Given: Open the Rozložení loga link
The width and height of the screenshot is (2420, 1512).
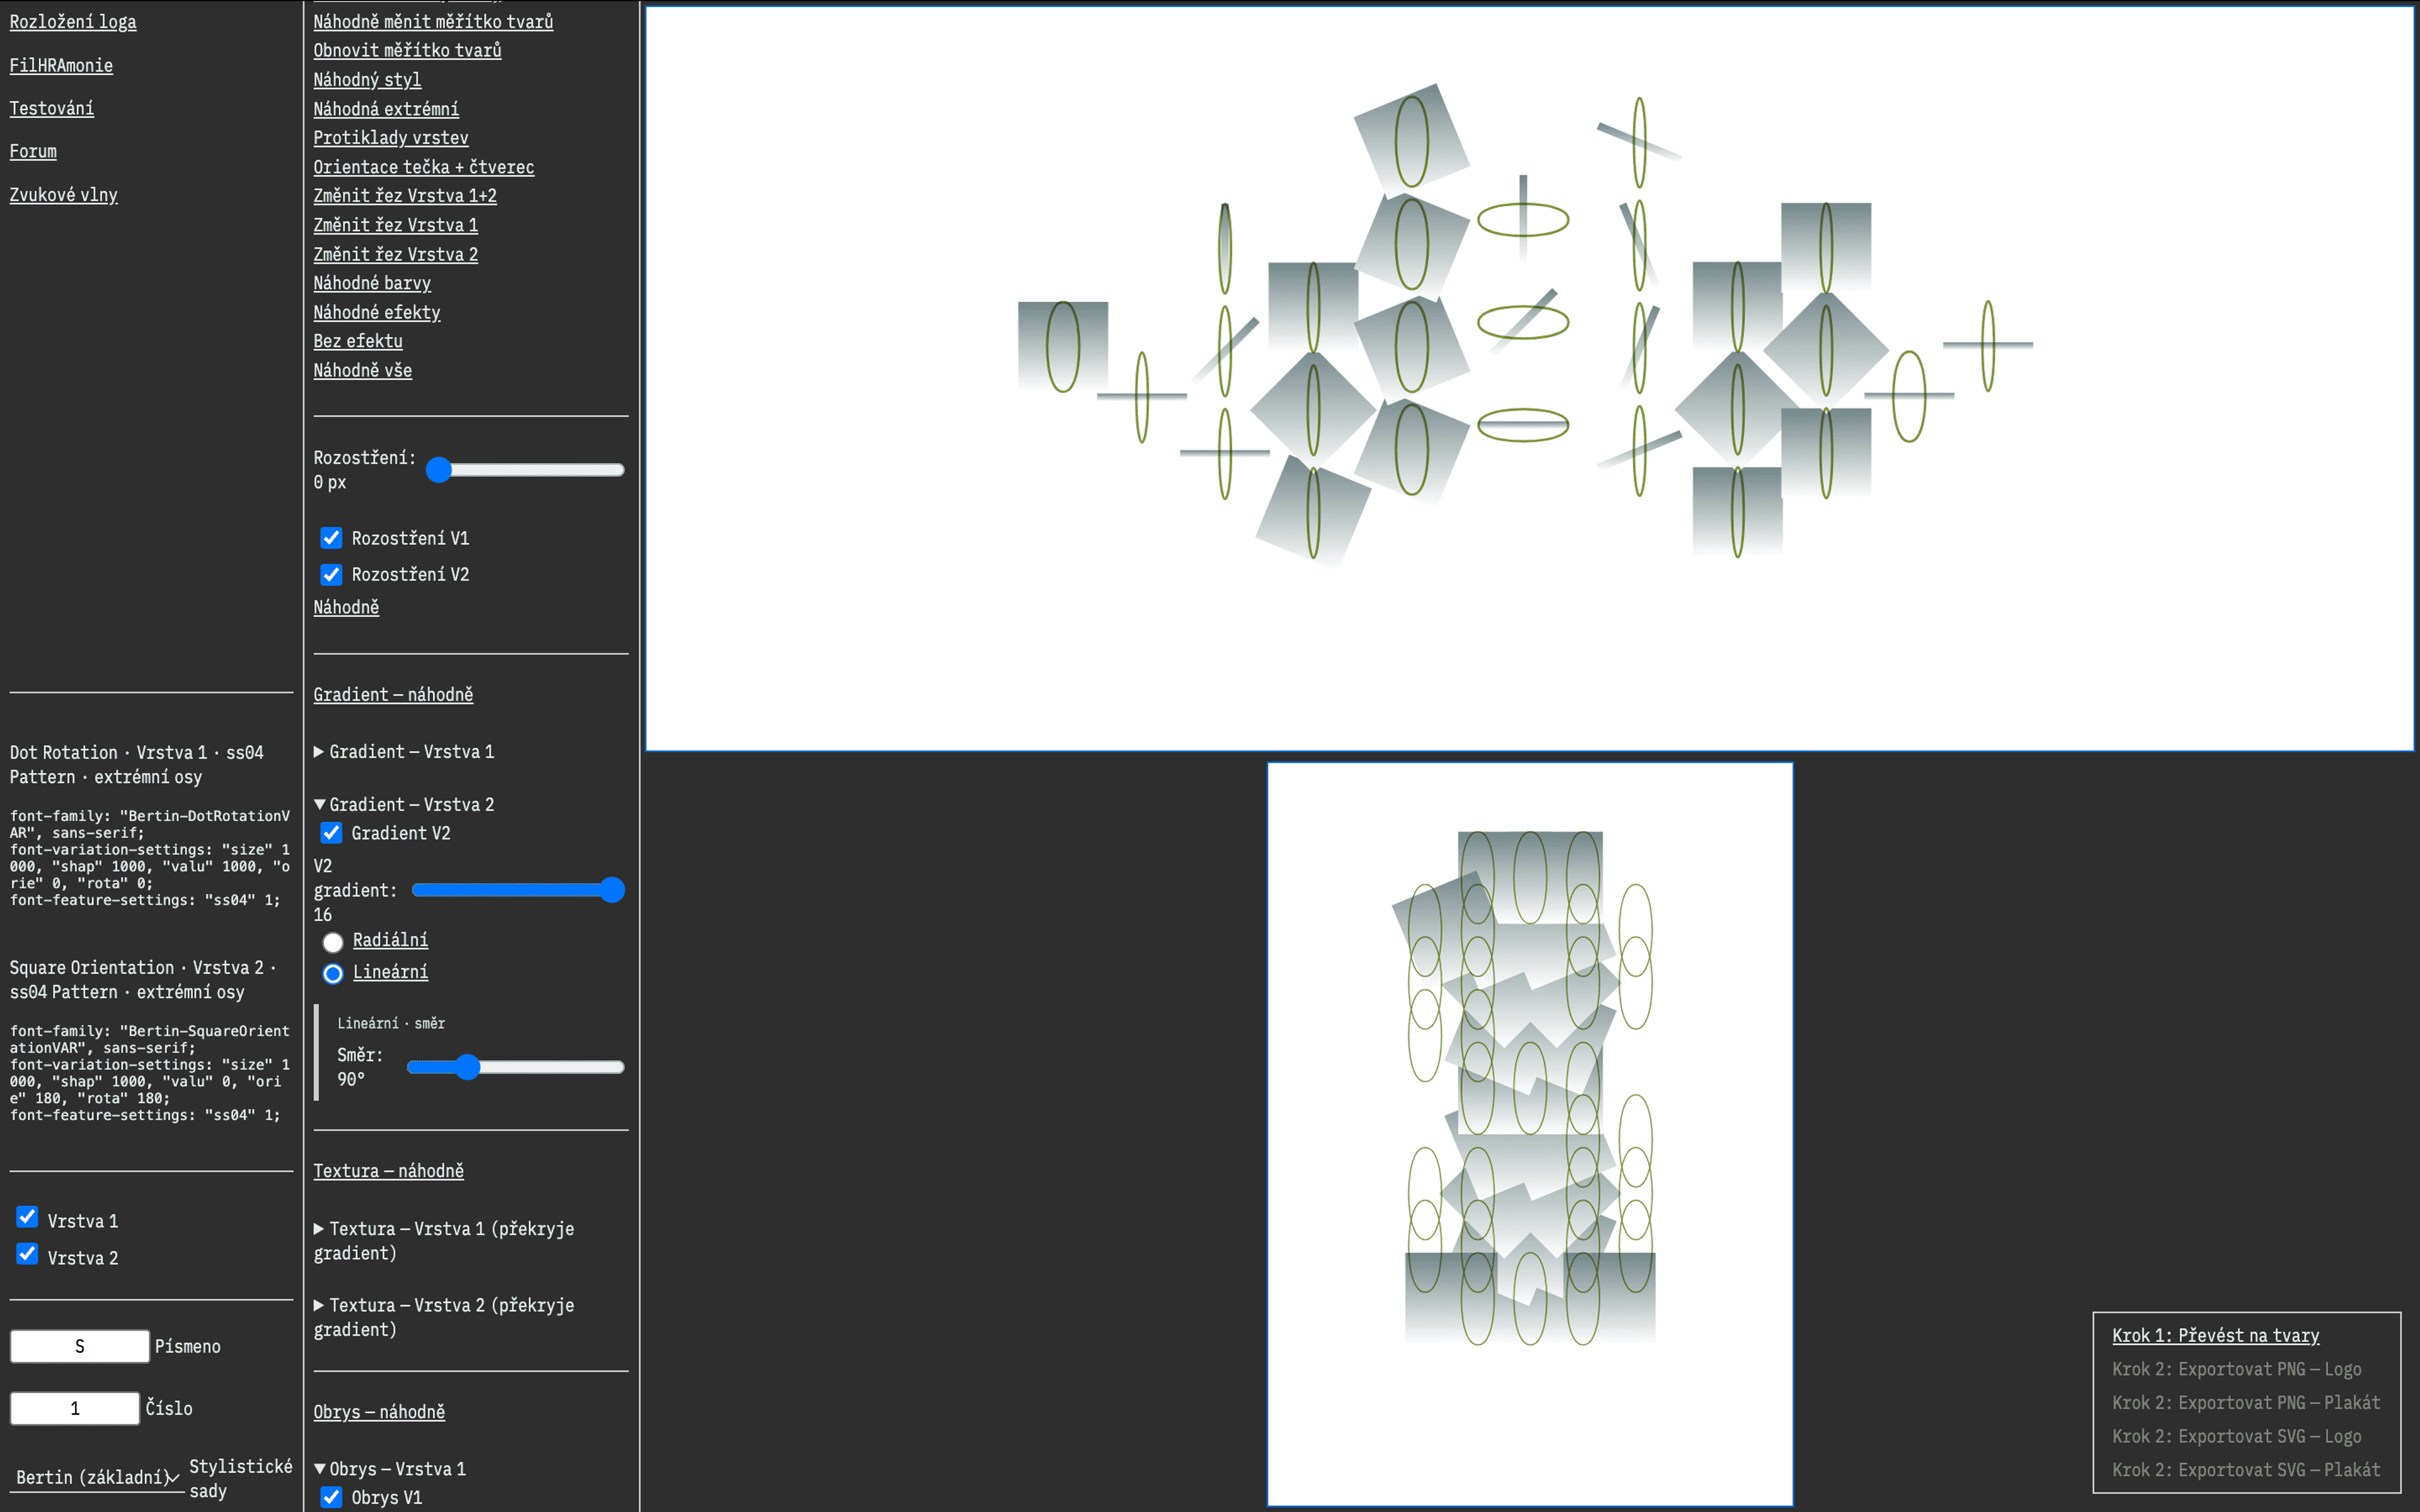Looking at the screenshot, I should pos(73,22).
